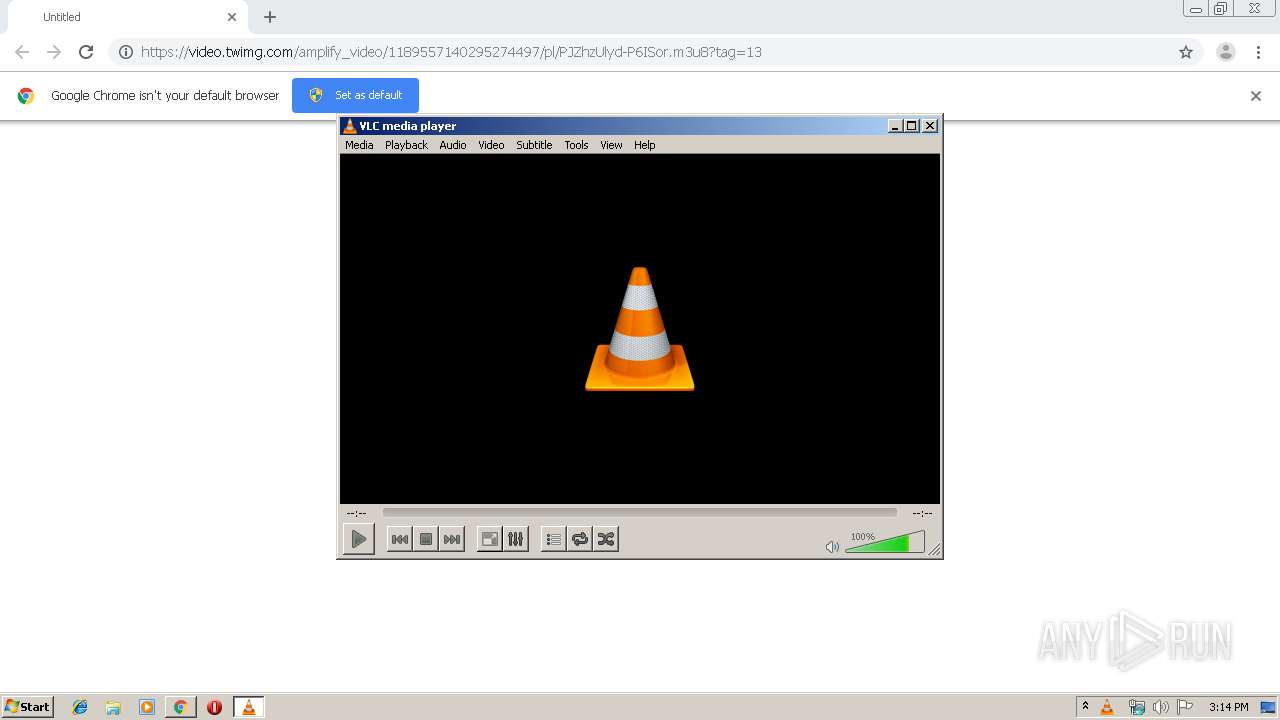Screen dimensions: 1280x720
Task: Dismiss the default browser notification bar
Action: coord(1256,96)
